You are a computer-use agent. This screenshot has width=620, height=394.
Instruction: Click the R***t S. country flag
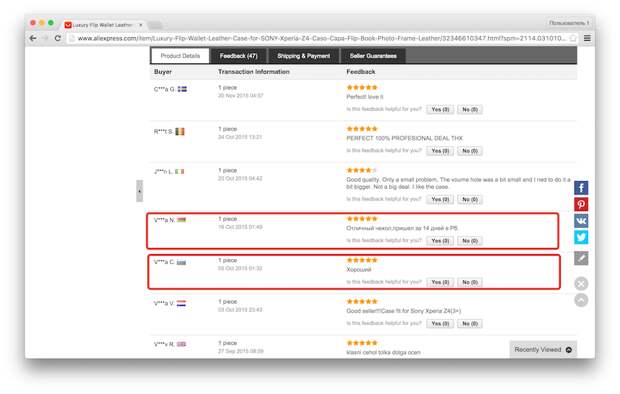point(180,131)
